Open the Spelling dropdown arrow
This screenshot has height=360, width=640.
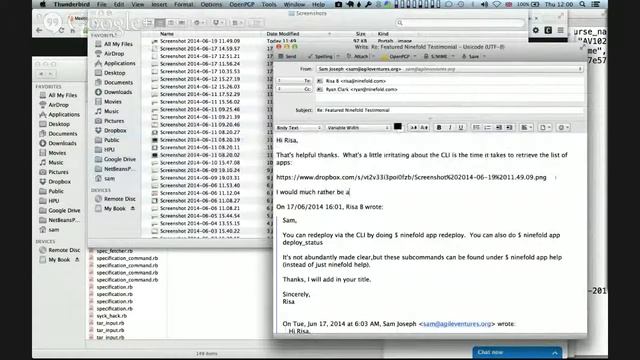point(338,56)
